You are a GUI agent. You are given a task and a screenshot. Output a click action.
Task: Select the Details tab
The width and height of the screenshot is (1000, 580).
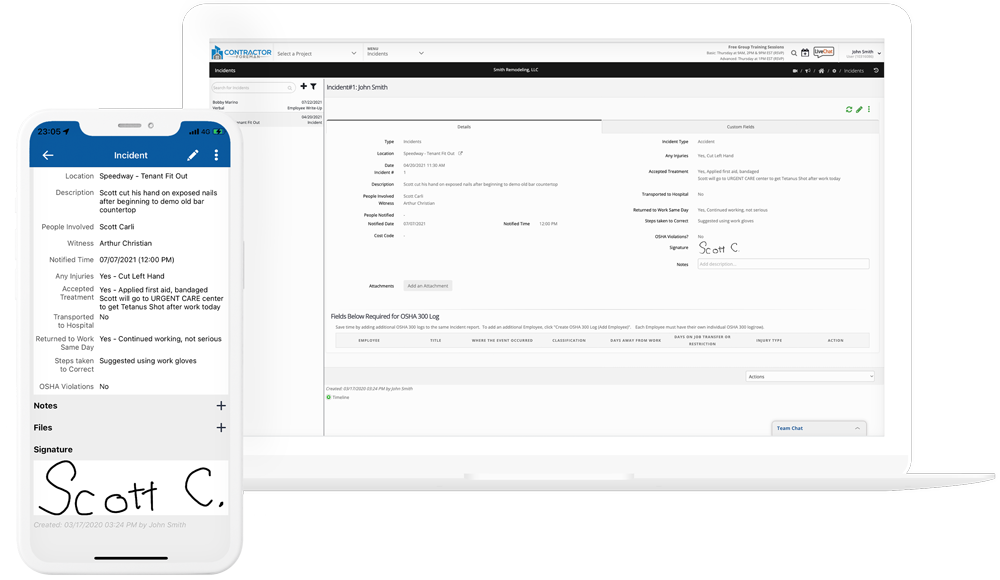pos(464,127)
